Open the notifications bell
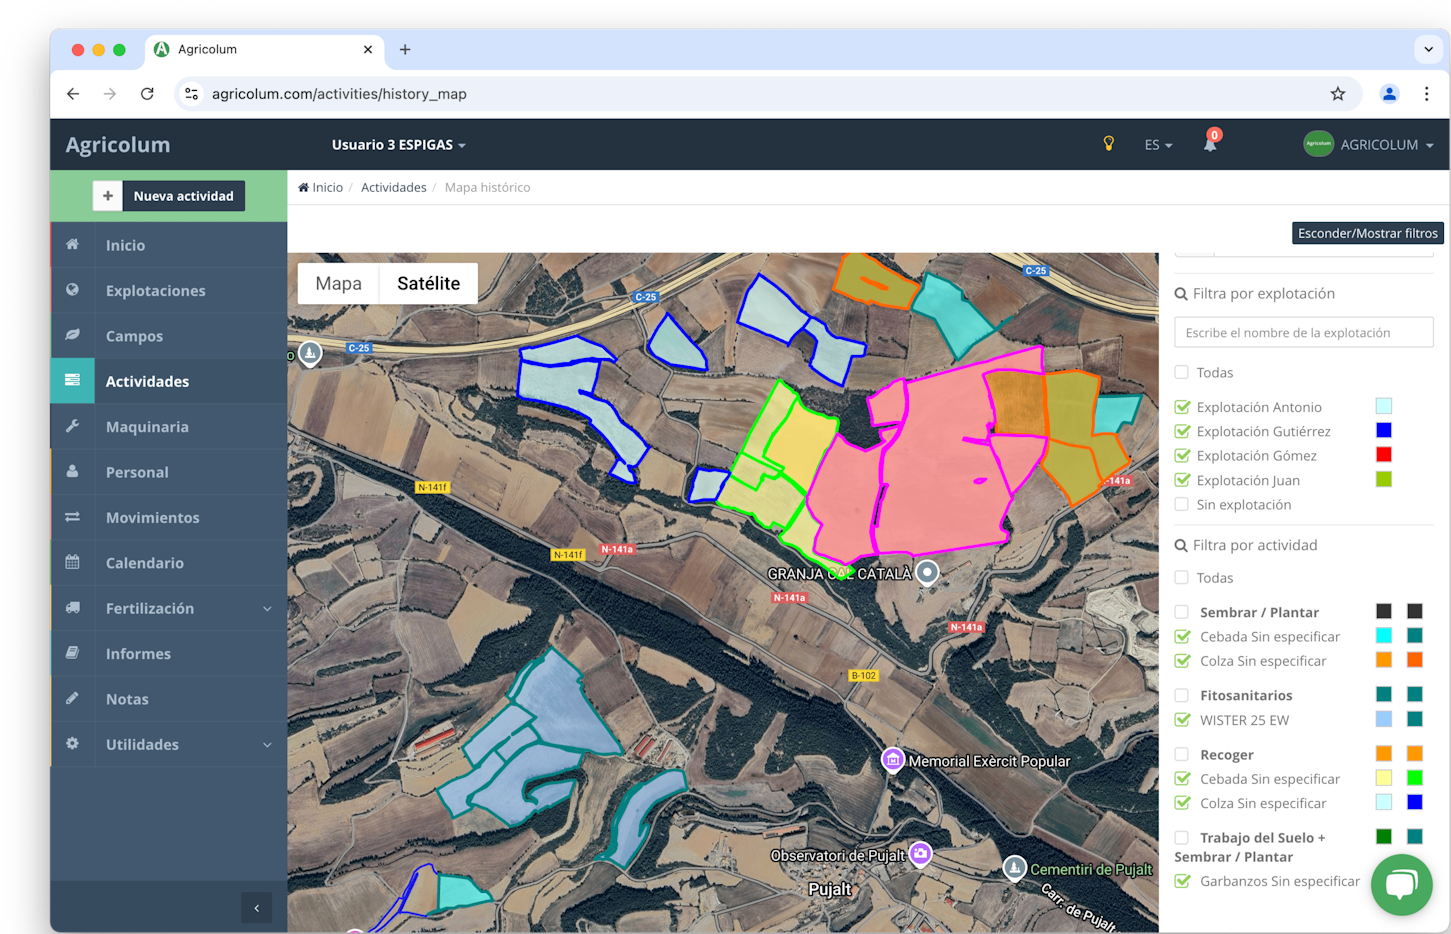 pos(1209,144)
